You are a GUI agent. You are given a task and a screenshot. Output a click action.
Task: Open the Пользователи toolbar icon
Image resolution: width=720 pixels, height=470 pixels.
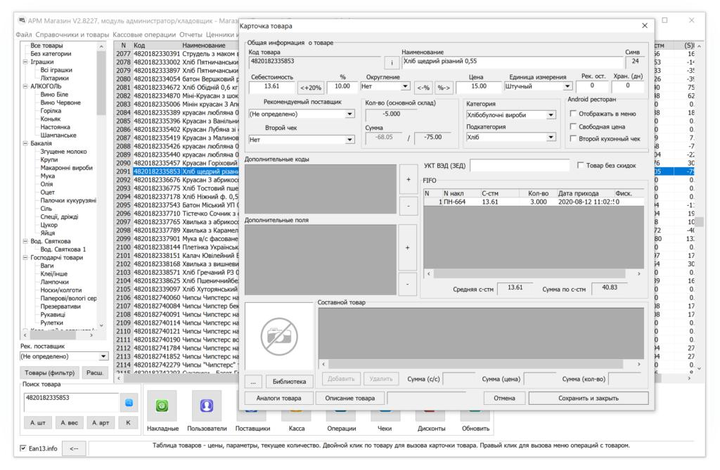click(207, 406)
